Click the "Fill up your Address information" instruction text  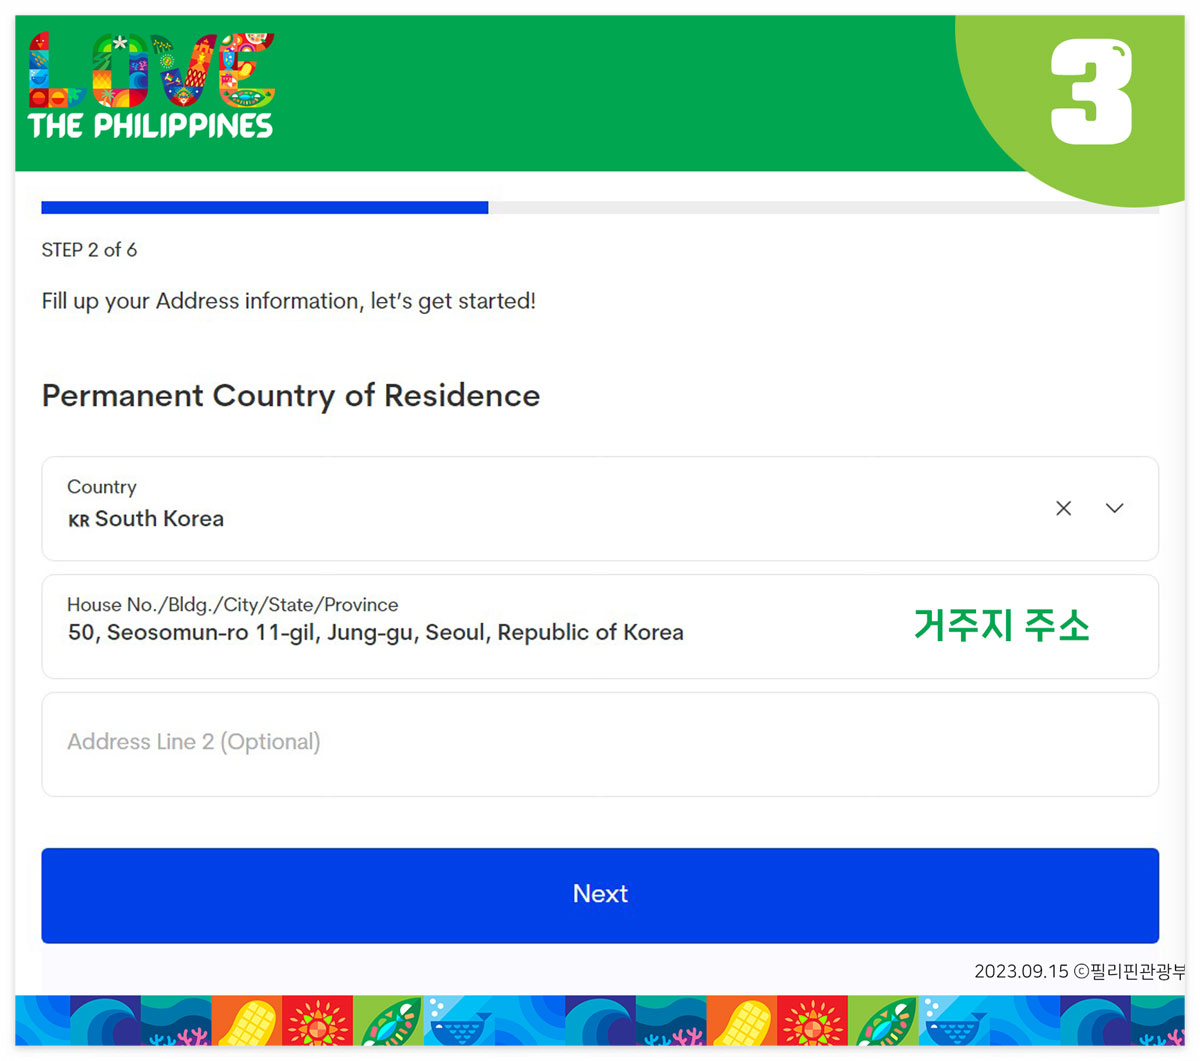(289, 301)
